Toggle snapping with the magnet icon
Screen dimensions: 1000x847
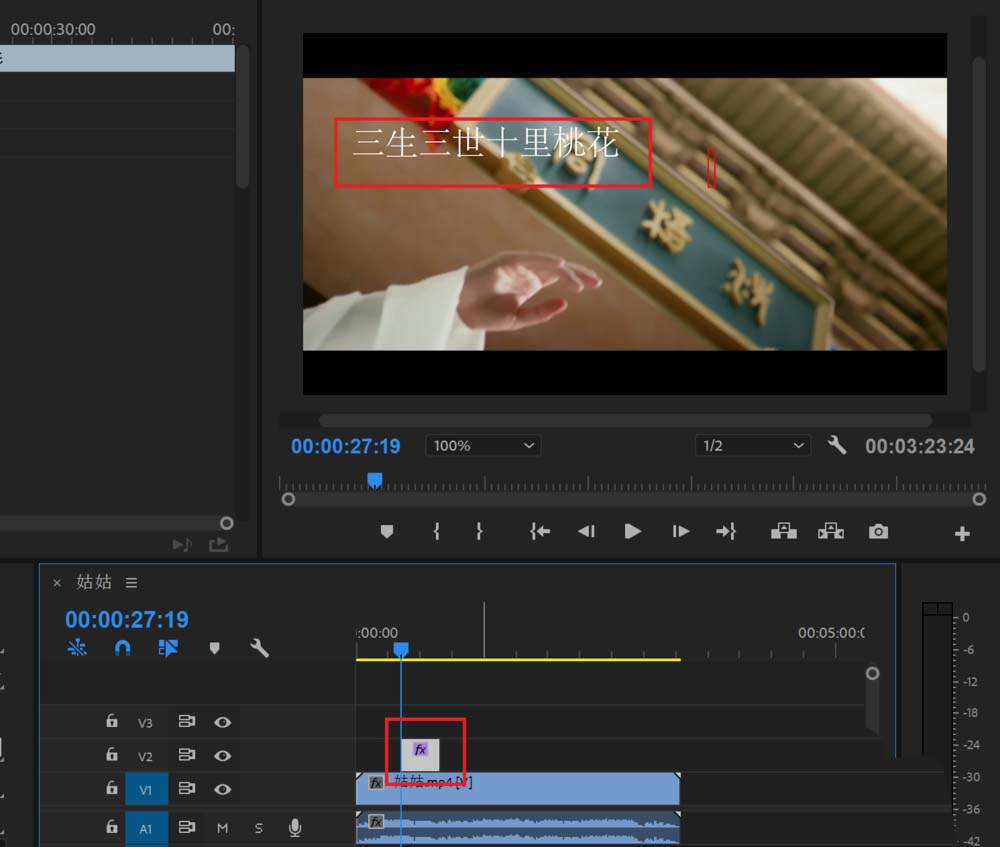[122, 648]
